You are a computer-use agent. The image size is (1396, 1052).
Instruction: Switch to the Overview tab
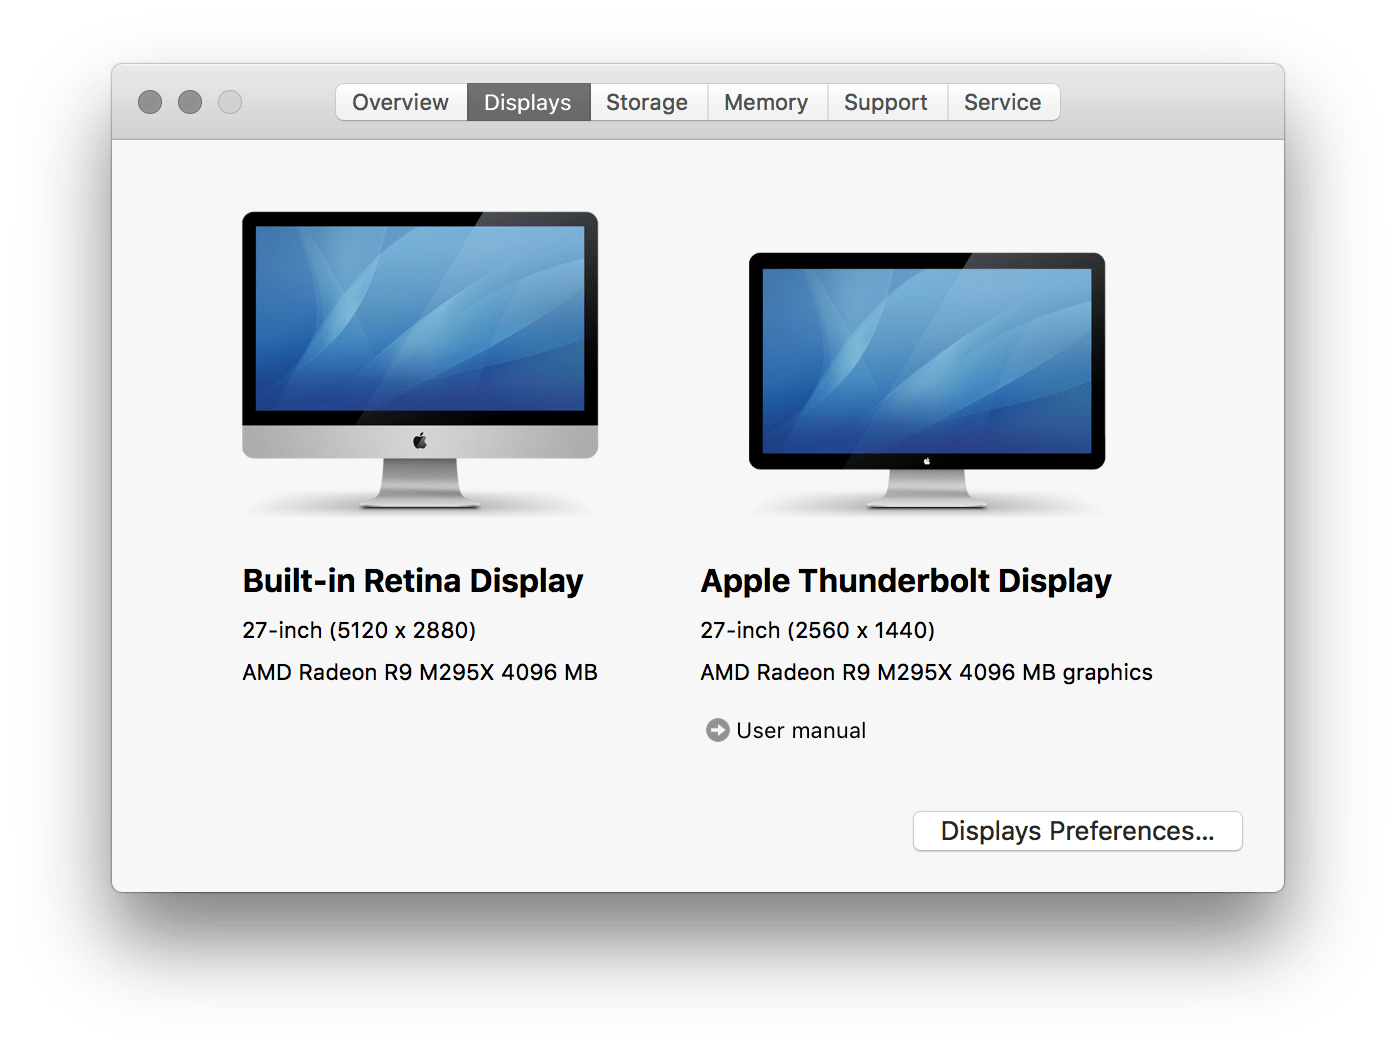coord(399,101)
